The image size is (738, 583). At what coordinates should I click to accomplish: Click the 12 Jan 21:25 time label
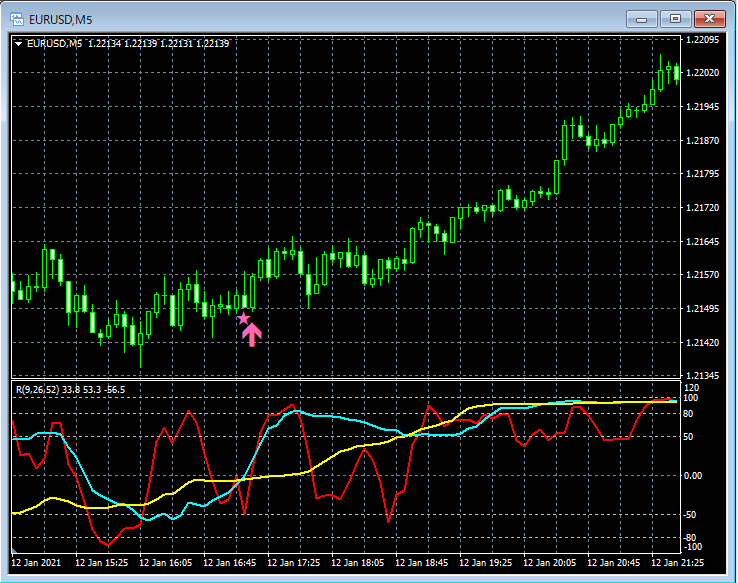coord(676,564)
